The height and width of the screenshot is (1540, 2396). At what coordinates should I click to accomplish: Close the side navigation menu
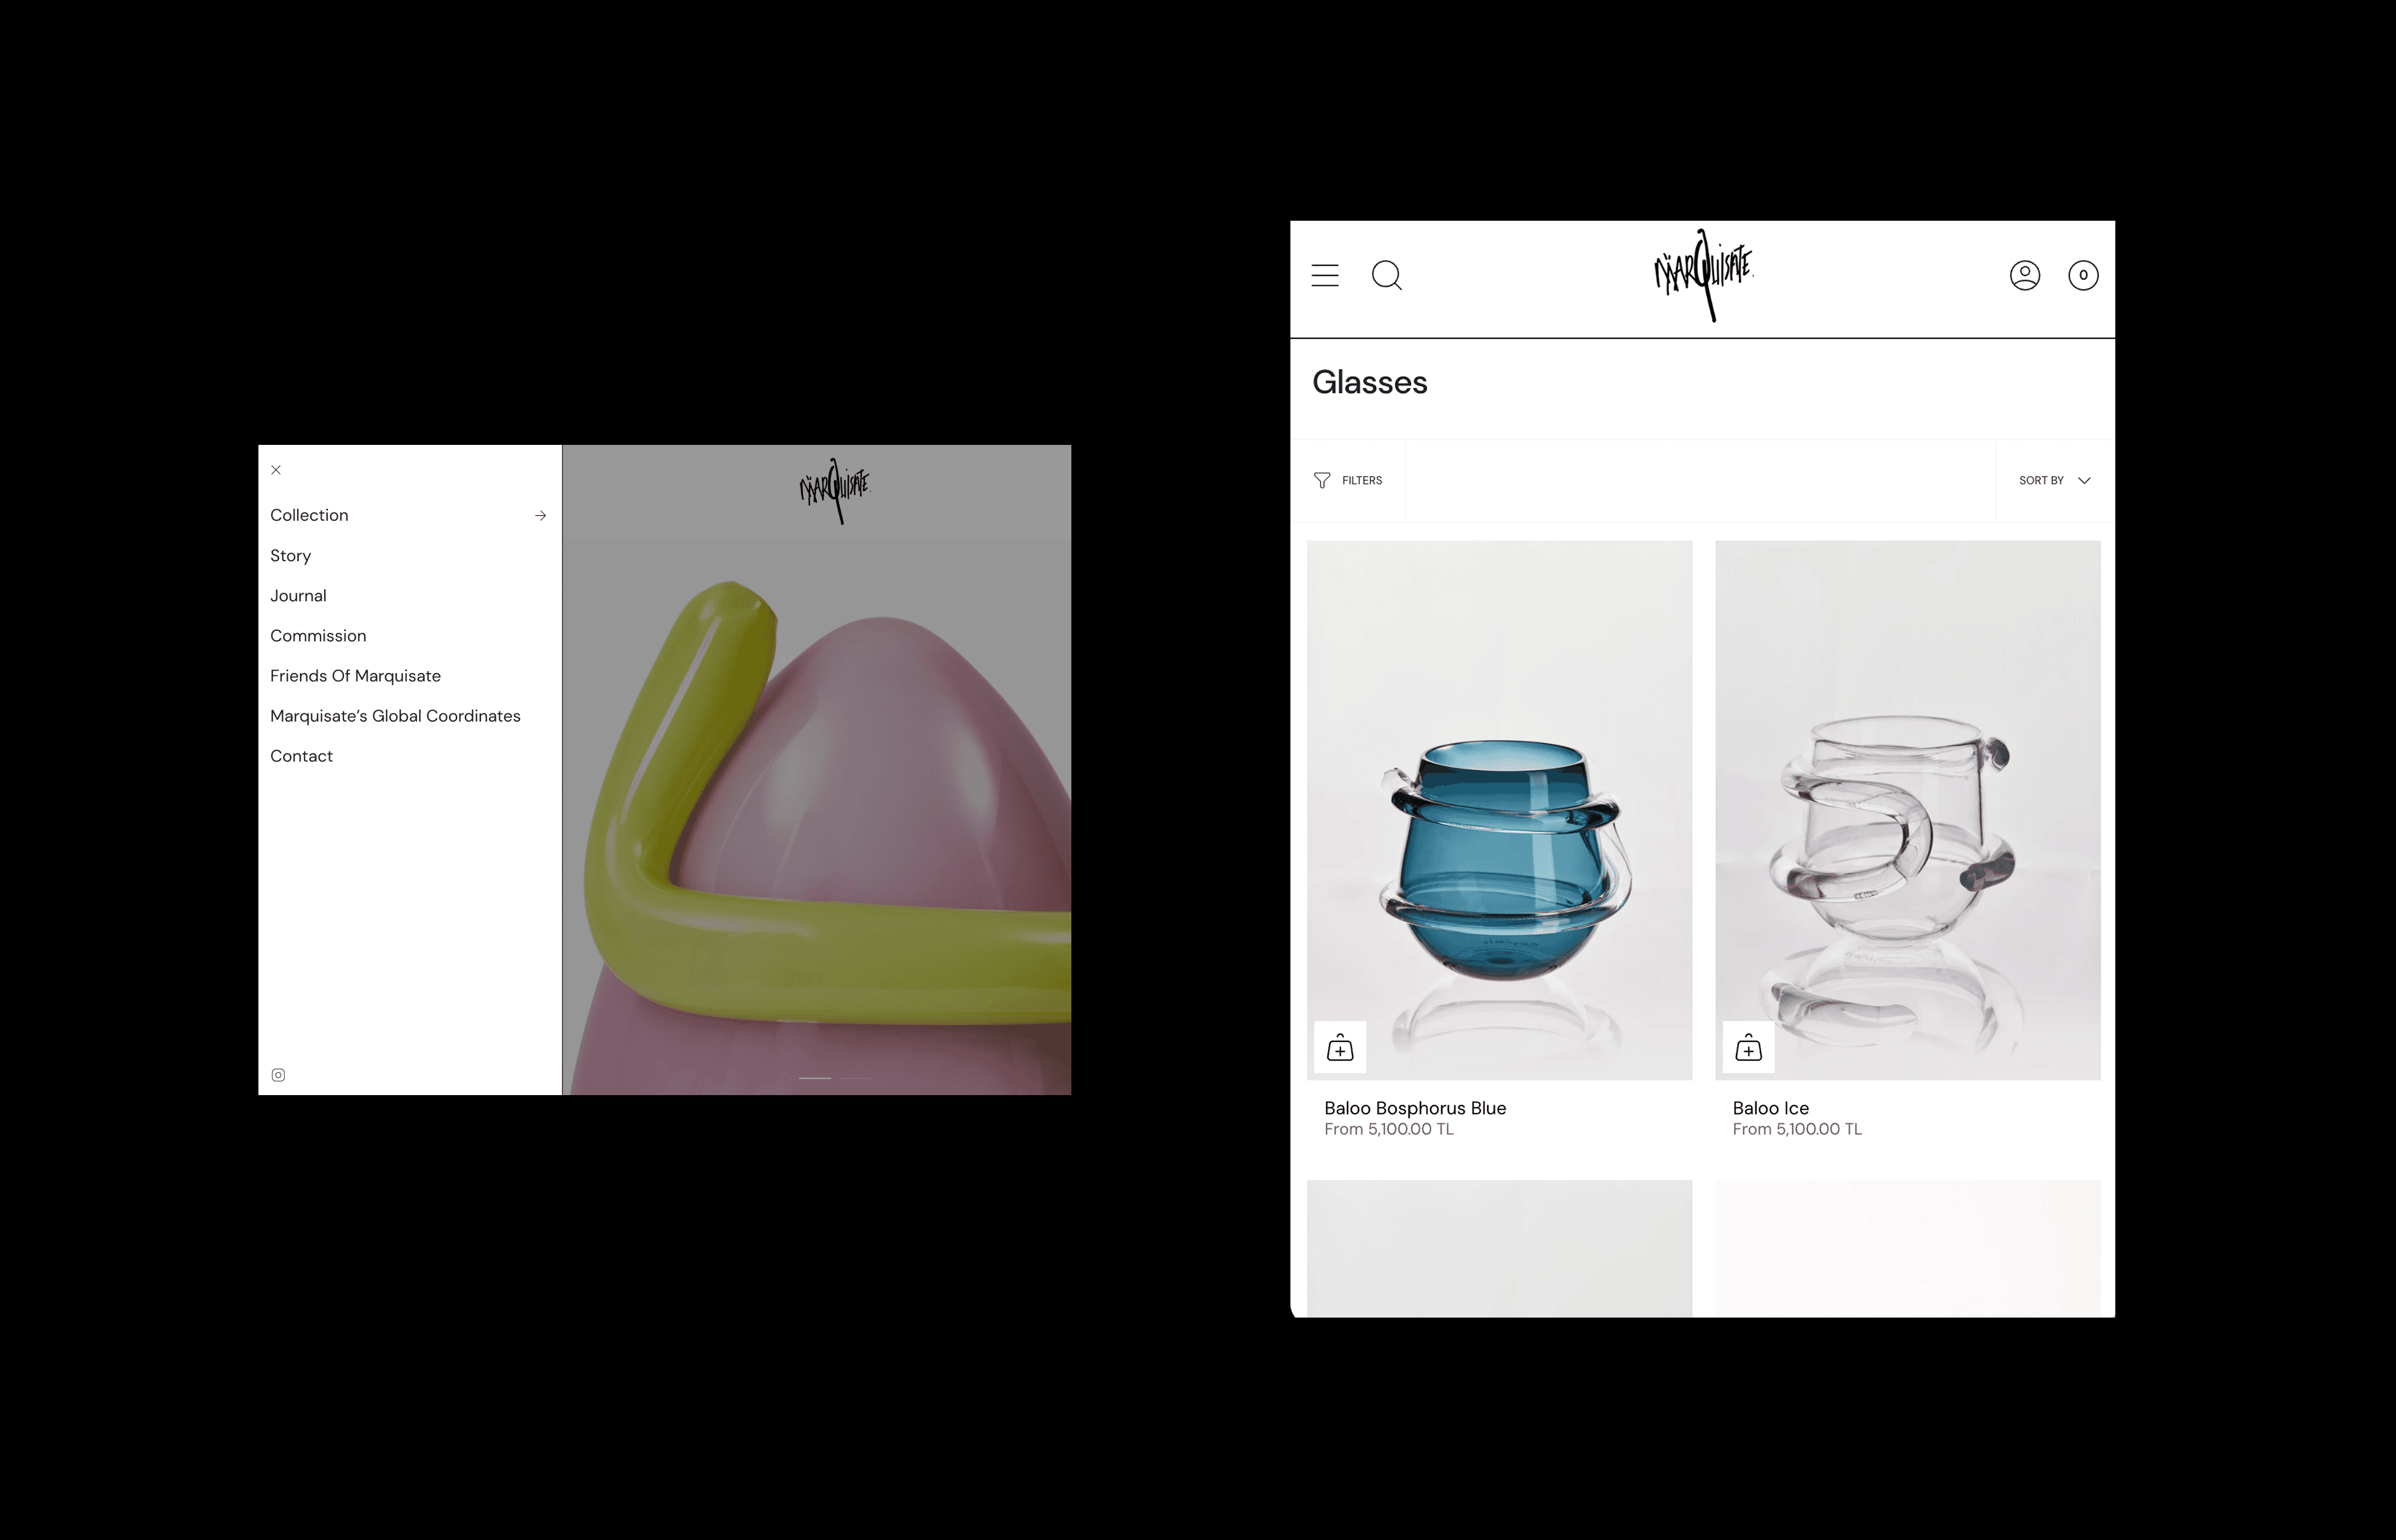[x=276, y=470]
